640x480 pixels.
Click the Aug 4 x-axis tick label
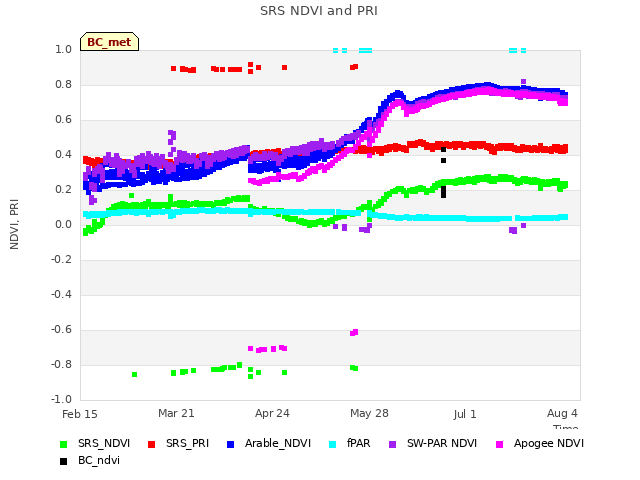pos(562,413)
